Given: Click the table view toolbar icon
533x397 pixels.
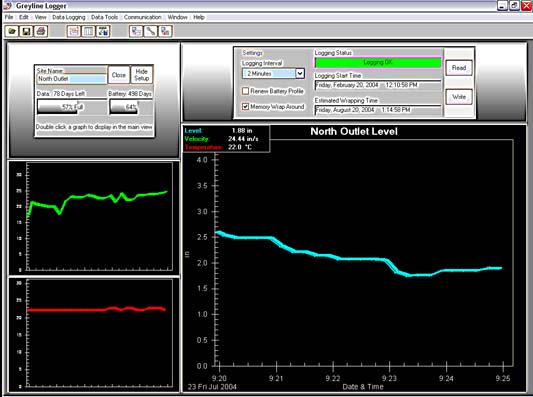Looking at the screenshot, I should point(88,31).
